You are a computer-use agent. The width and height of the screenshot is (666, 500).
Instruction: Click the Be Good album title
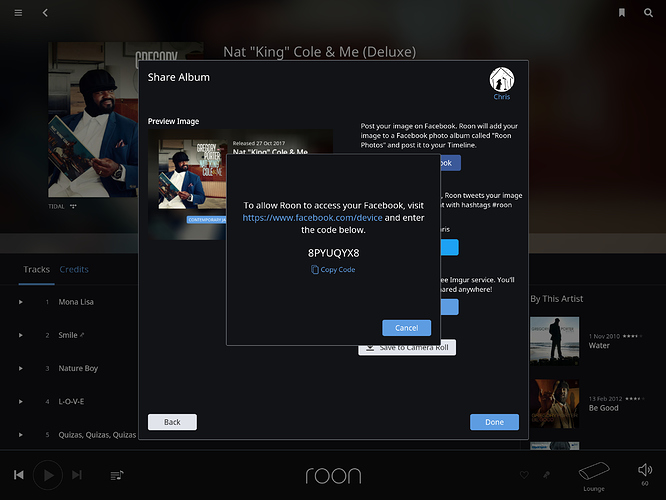[x=603, y=408]
